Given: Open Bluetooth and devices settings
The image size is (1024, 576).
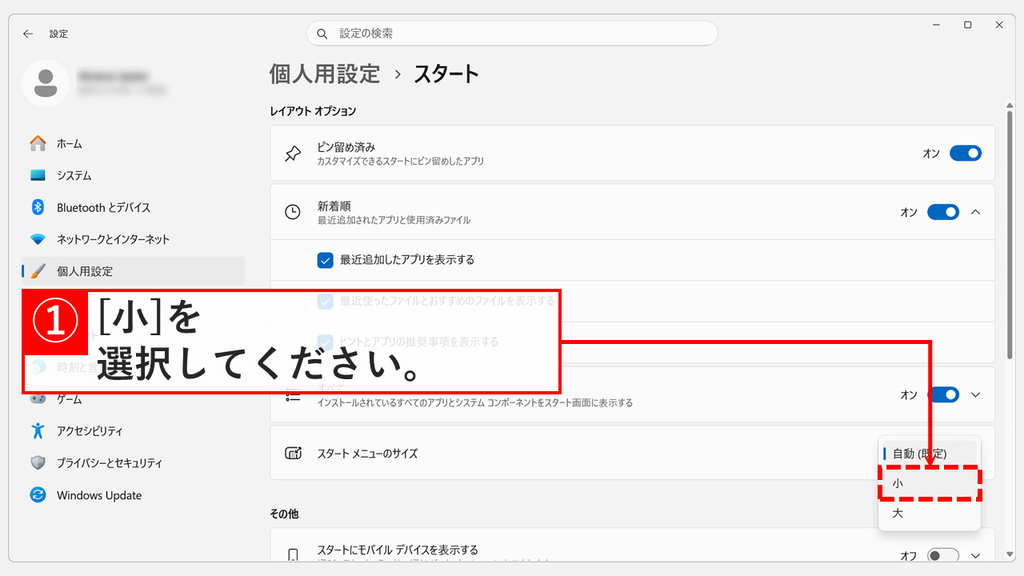Looking at the screenshot, I should (133, 207).
